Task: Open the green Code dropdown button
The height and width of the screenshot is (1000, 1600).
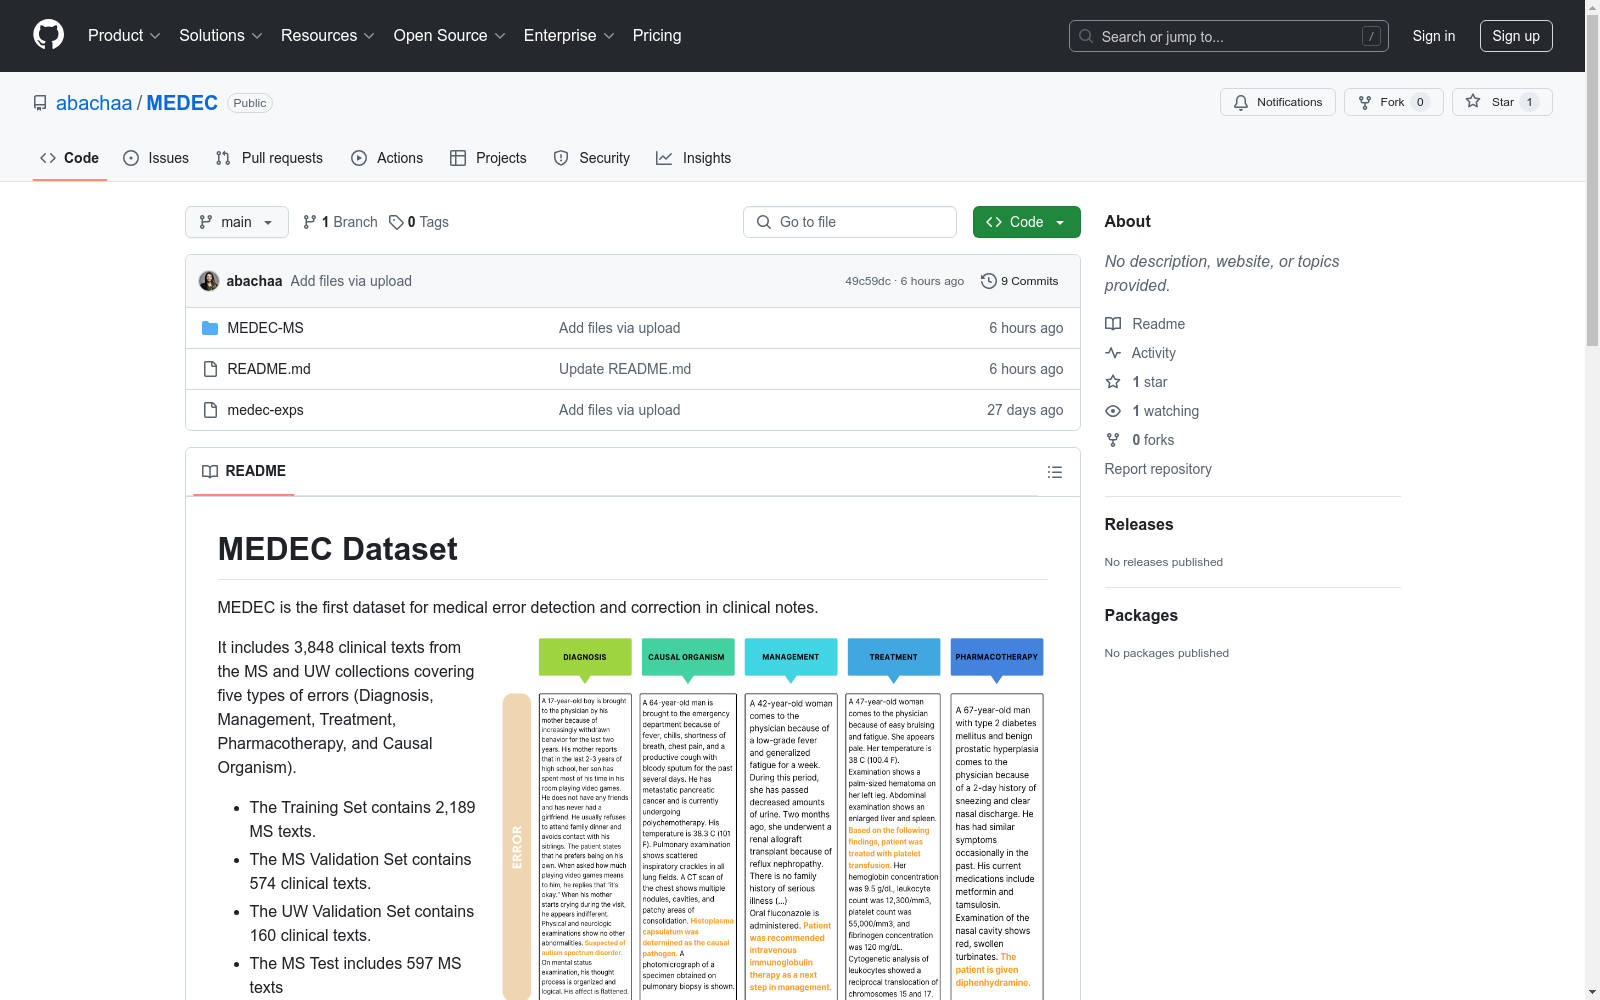Action: [x=1026, y=222]
